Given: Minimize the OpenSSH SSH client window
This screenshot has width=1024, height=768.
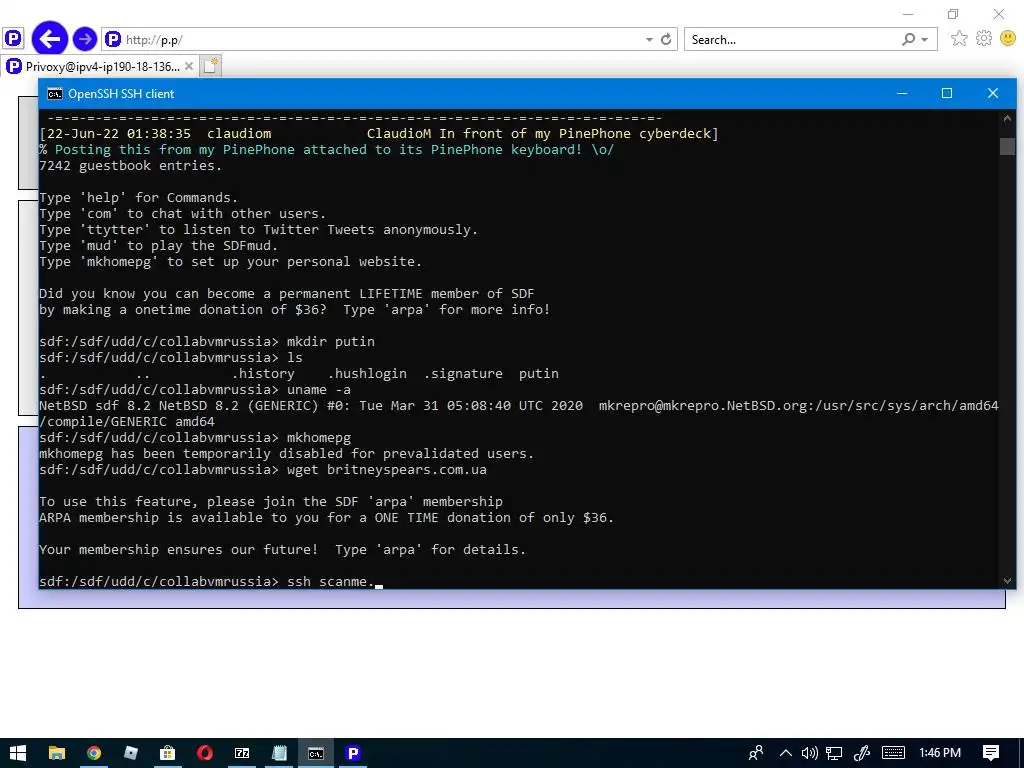Looking at the screenshot, I should (902, 93).
